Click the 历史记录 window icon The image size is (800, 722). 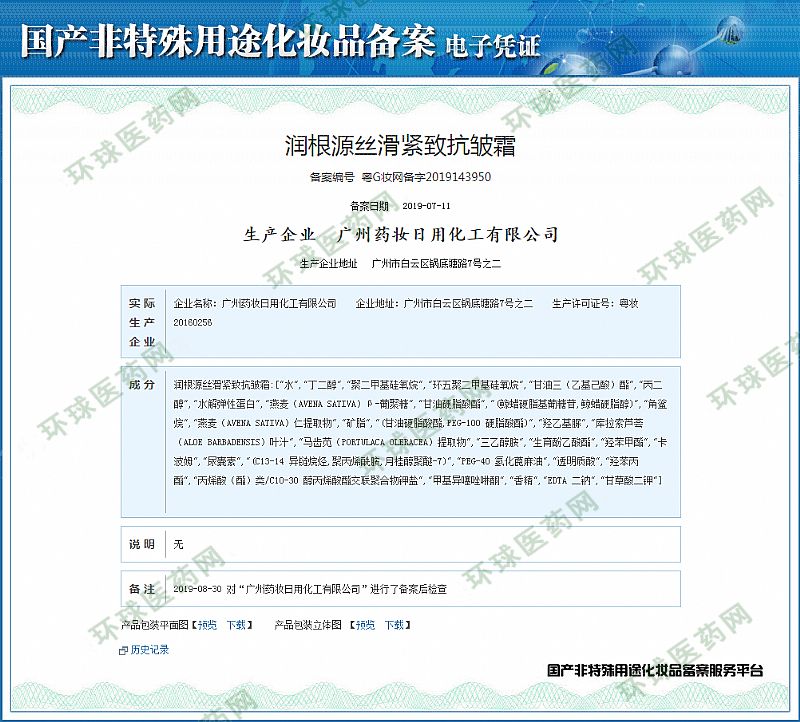(124, 650)
